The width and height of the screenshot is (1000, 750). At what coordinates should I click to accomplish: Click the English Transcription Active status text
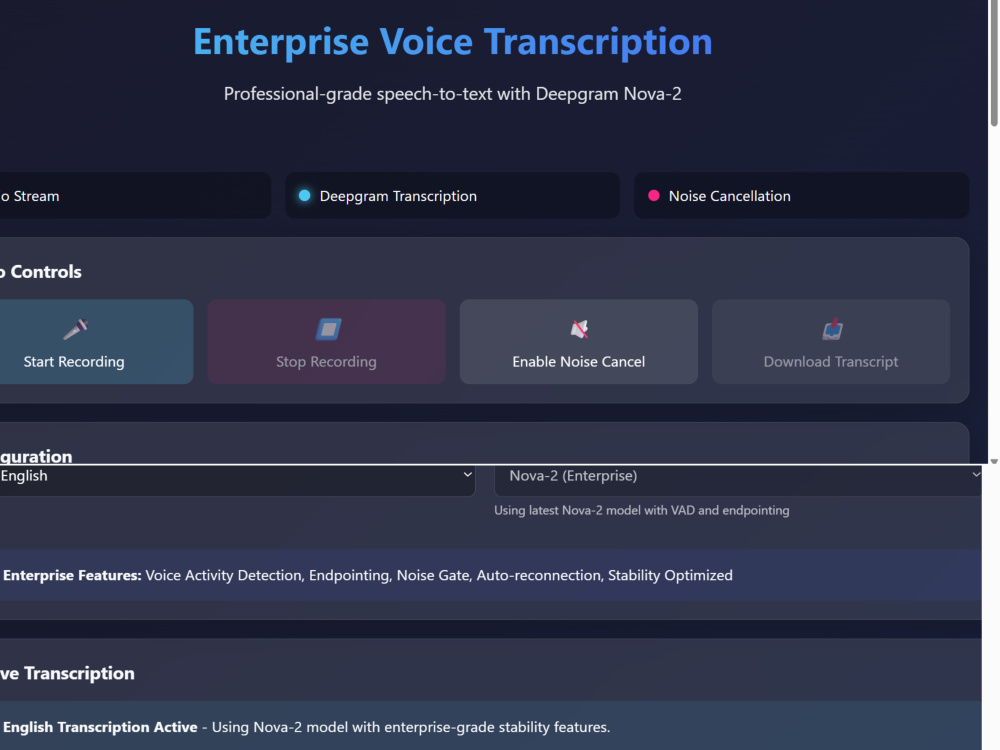click(306, 727)
